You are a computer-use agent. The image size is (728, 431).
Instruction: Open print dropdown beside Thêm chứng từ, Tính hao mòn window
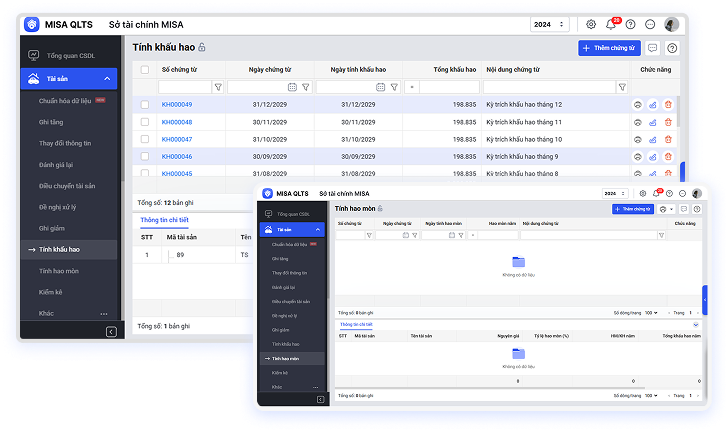pyautogui.click(x=666, y=209)
